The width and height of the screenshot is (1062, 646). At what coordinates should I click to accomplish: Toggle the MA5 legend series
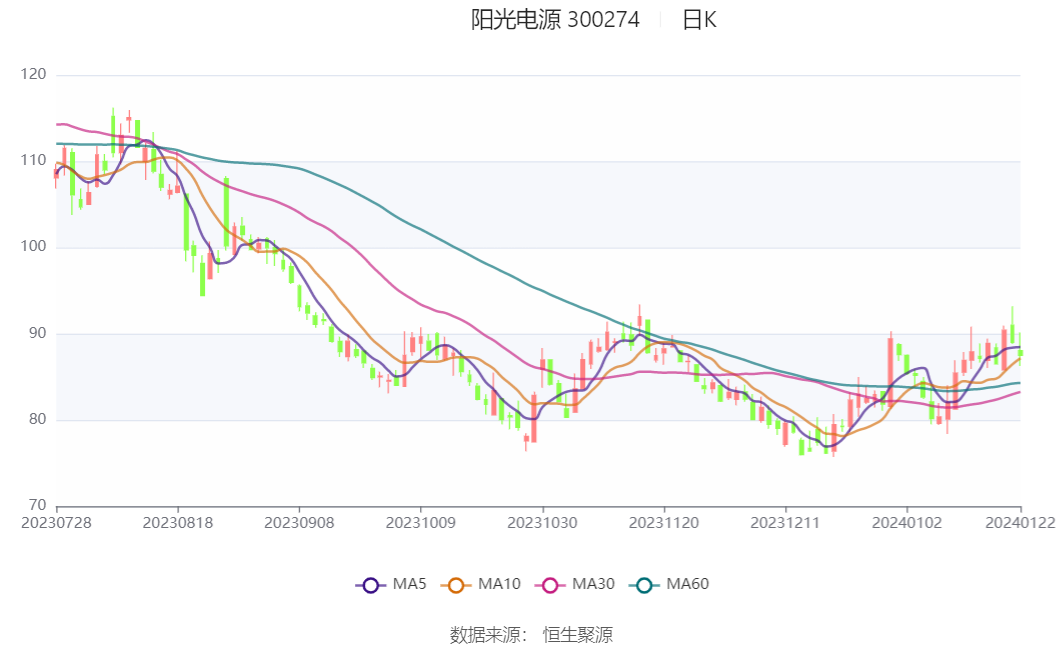pos(391,584)
